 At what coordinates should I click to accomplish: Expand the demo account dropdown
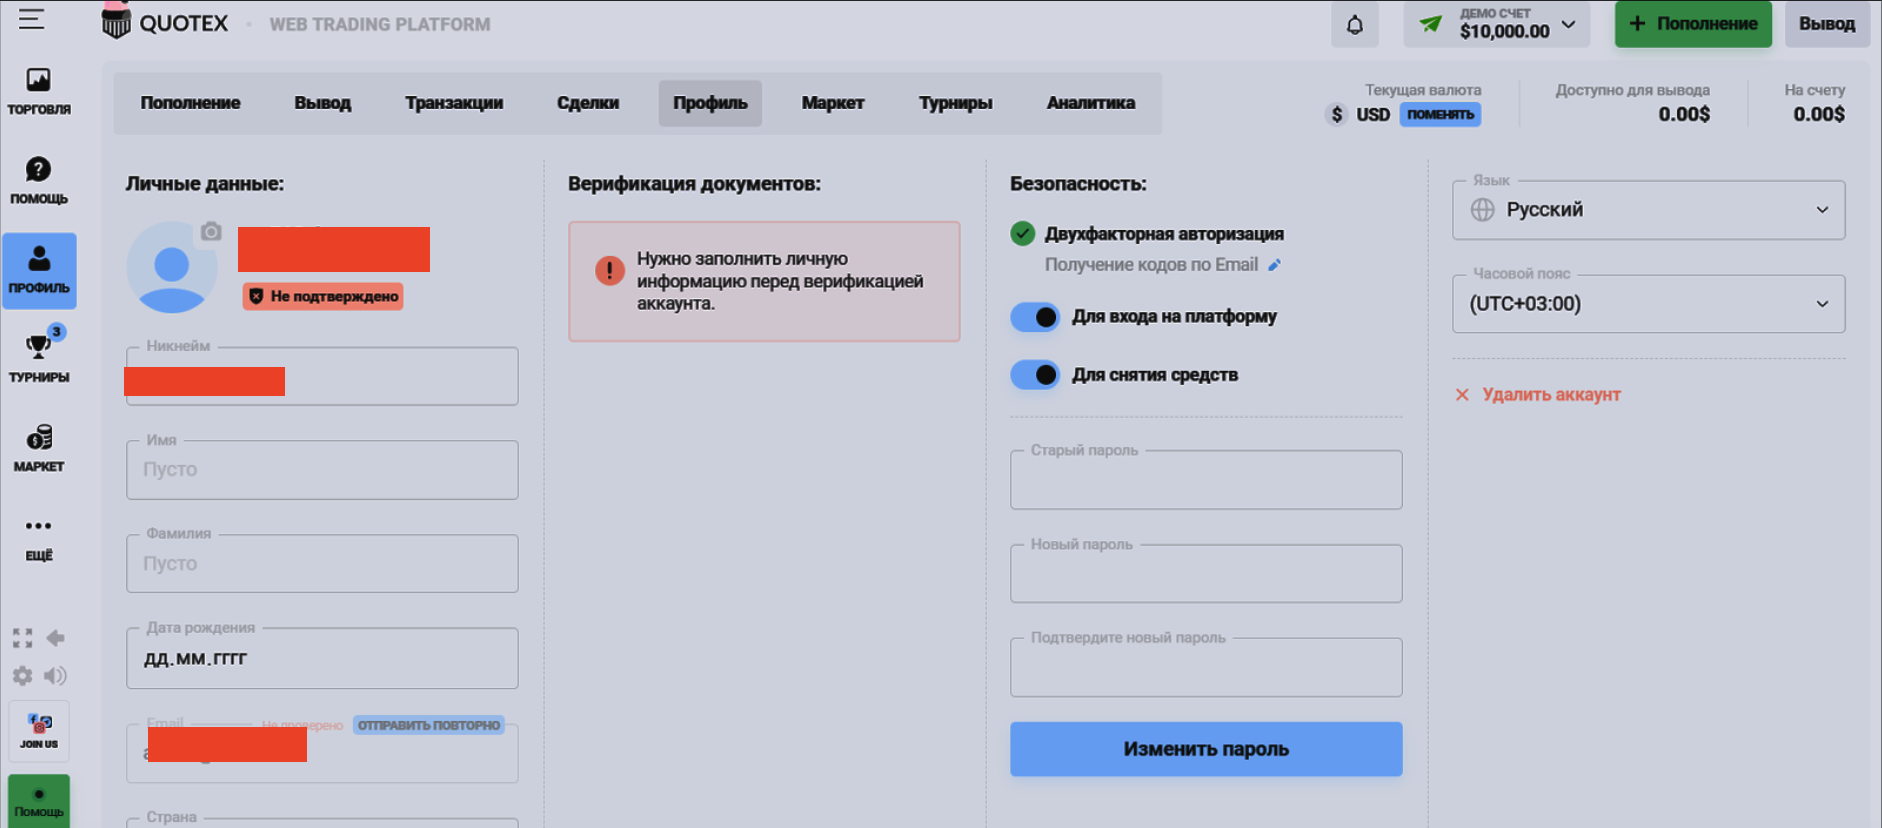click(1496, 24)
